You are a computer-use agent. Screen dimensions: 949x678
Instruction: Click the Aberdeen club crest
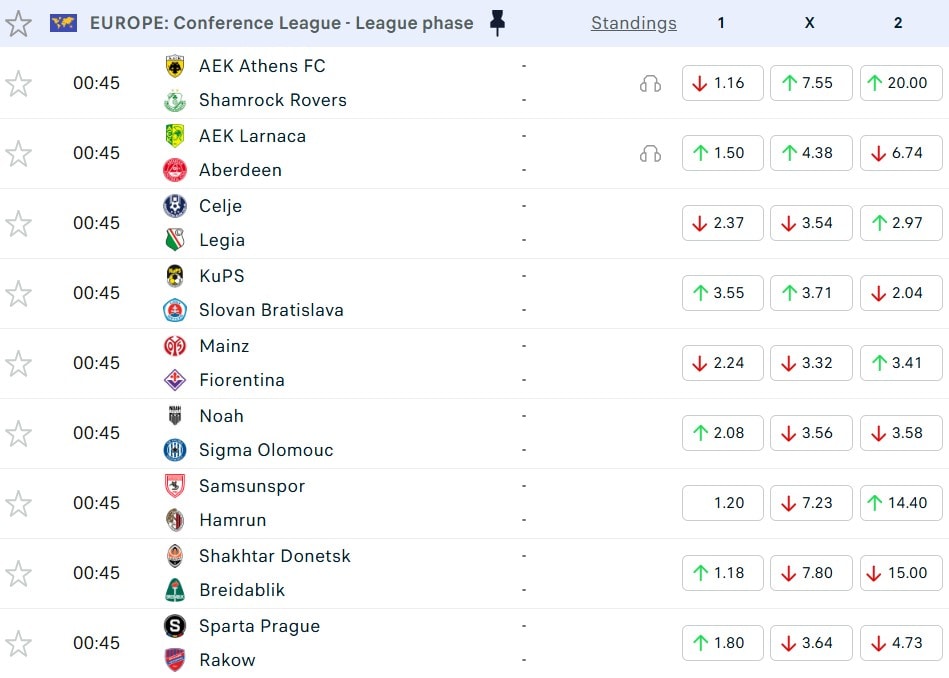click(x=175, y=170)
